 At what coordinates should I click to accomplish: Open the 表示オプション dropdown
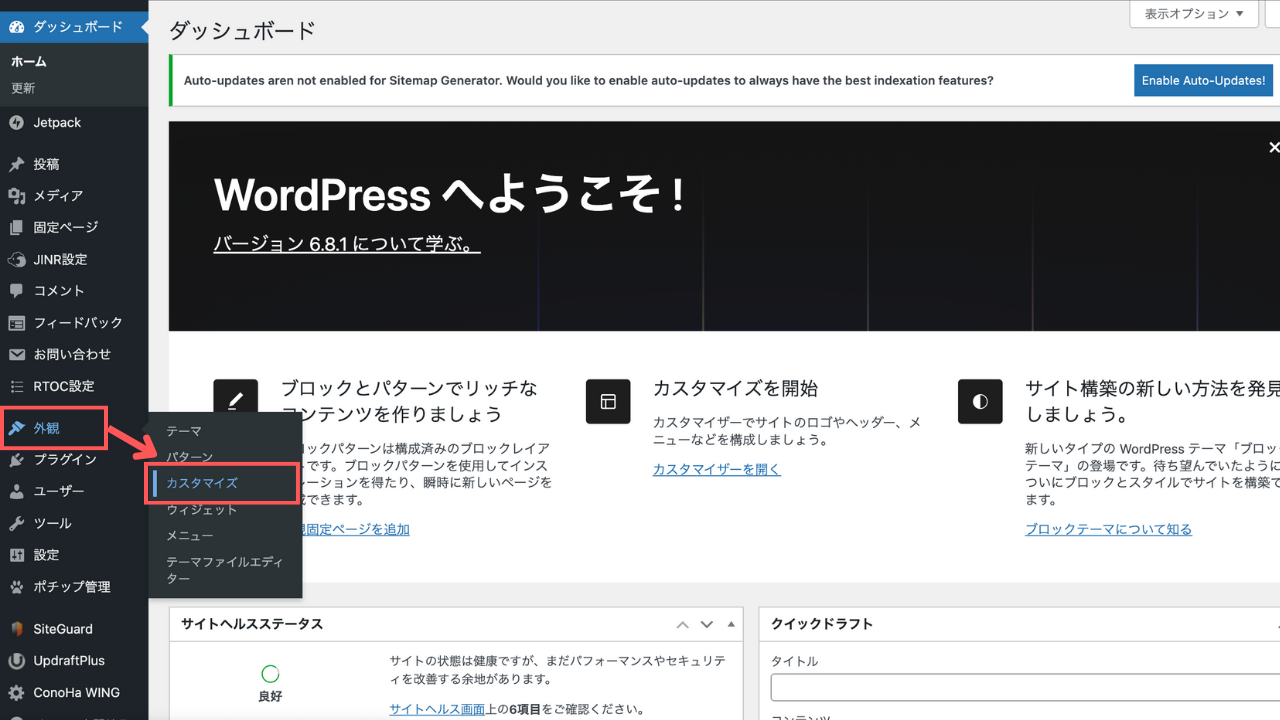(1194, 14)
